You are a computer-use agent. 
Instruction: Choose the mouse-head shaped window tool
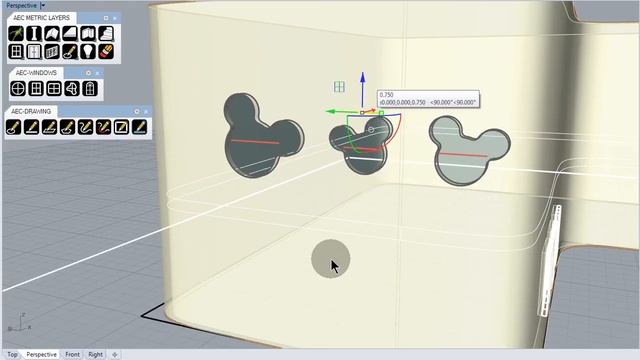pyautogui.click(x=72, y=88)
